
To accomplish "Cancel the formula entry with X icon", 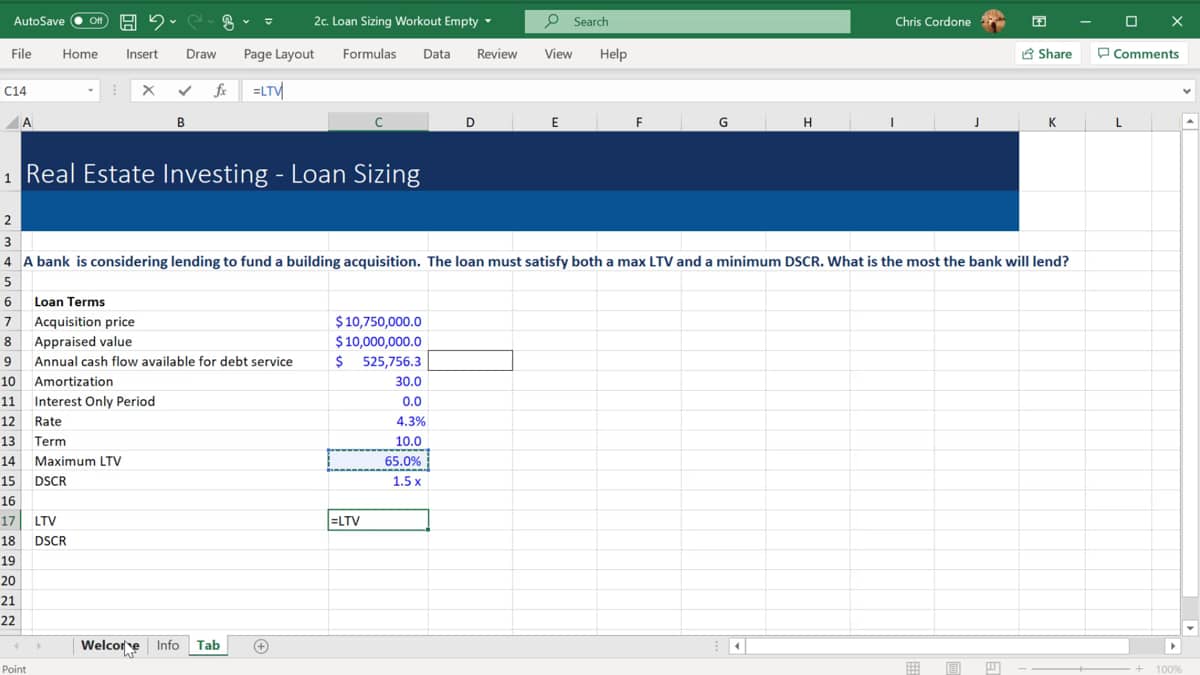I will [148, 91].
